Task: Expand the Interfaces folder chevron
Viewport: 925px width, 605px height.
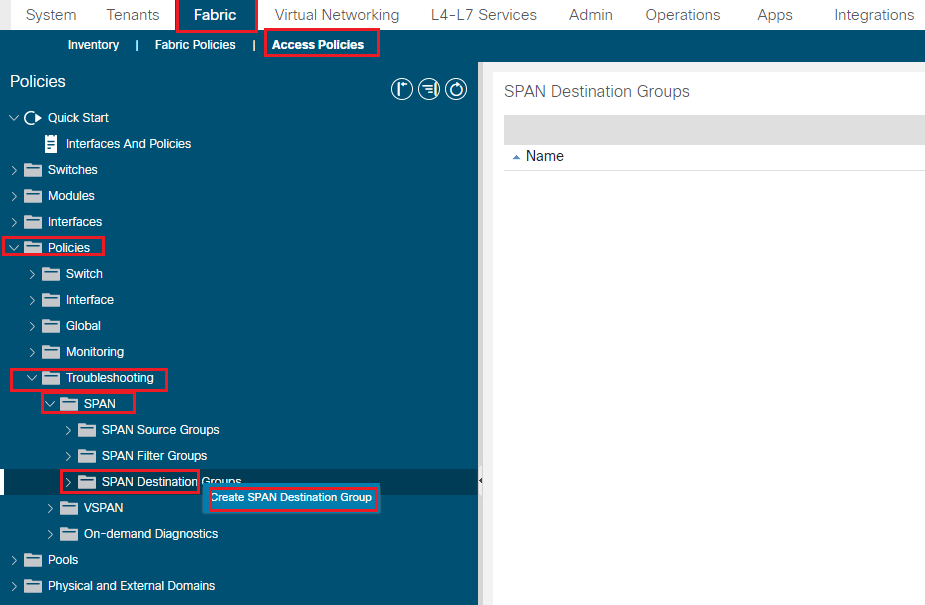Action: point(14,222)
